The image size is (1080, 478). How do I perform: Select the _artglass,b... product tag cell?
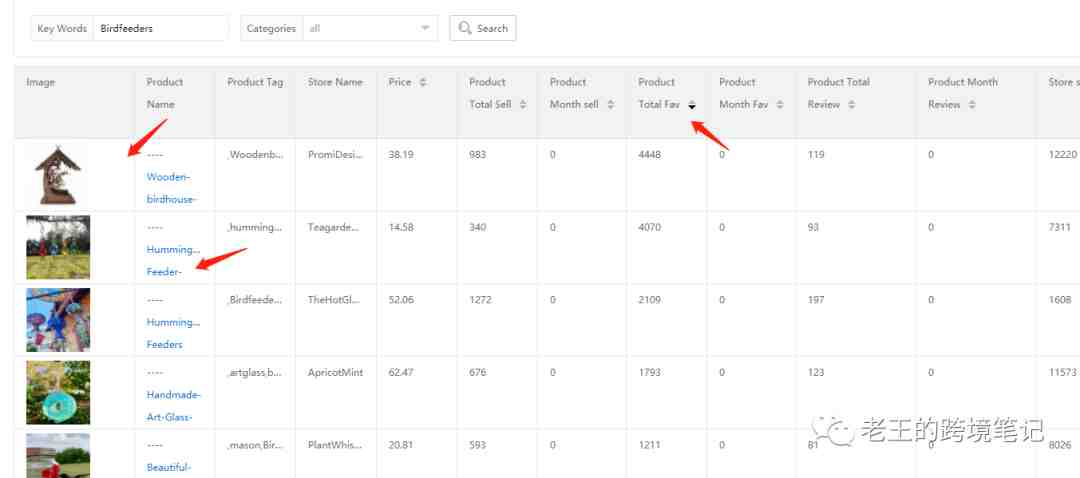255,373
